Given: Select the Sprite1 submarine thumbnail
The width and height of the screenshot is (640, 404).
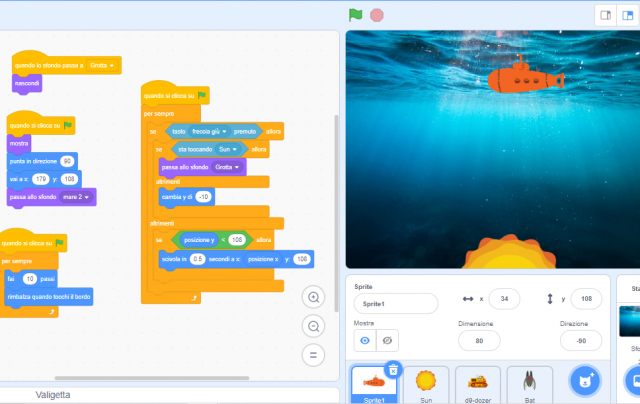Looking at the screenshot, I should (x=374, y=385).
